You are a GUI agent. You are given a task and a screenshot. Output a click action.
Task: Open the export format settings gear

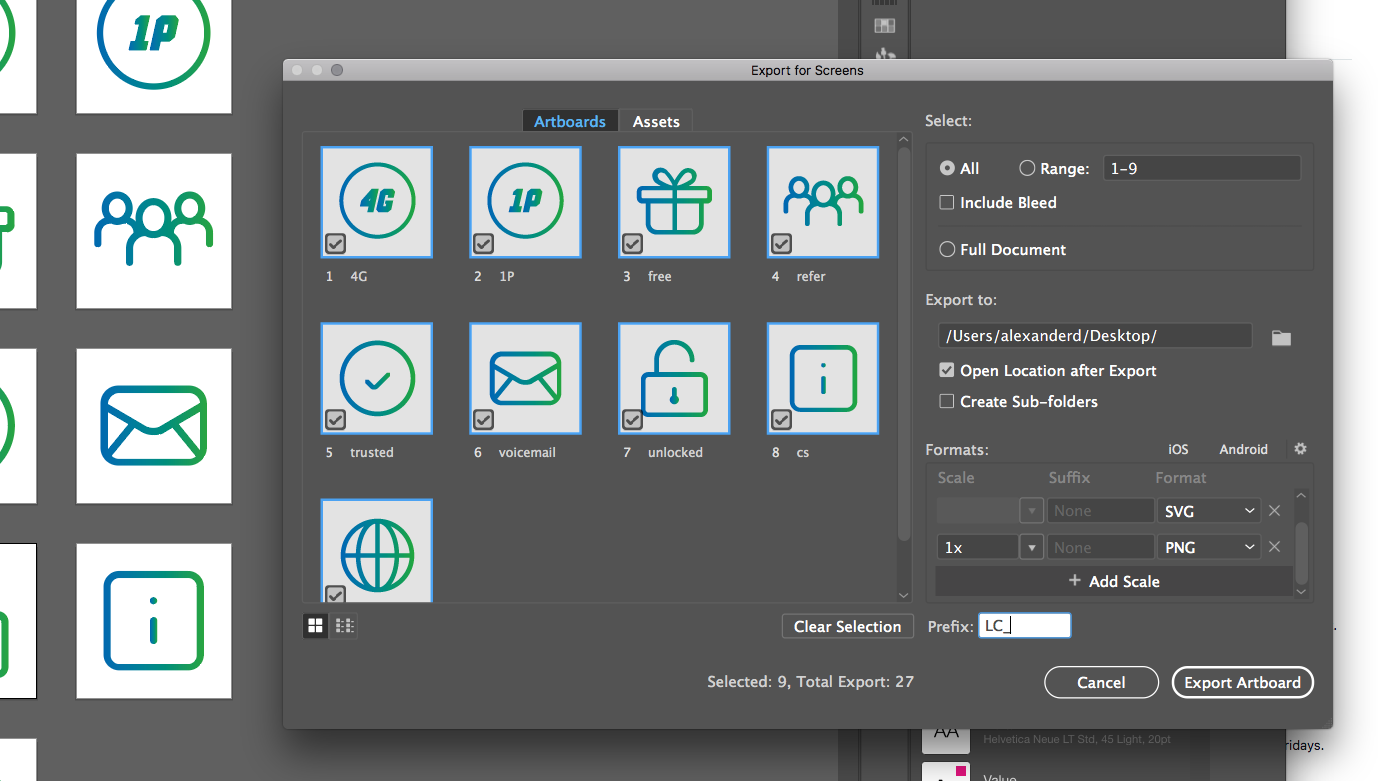pos(1300,449)
